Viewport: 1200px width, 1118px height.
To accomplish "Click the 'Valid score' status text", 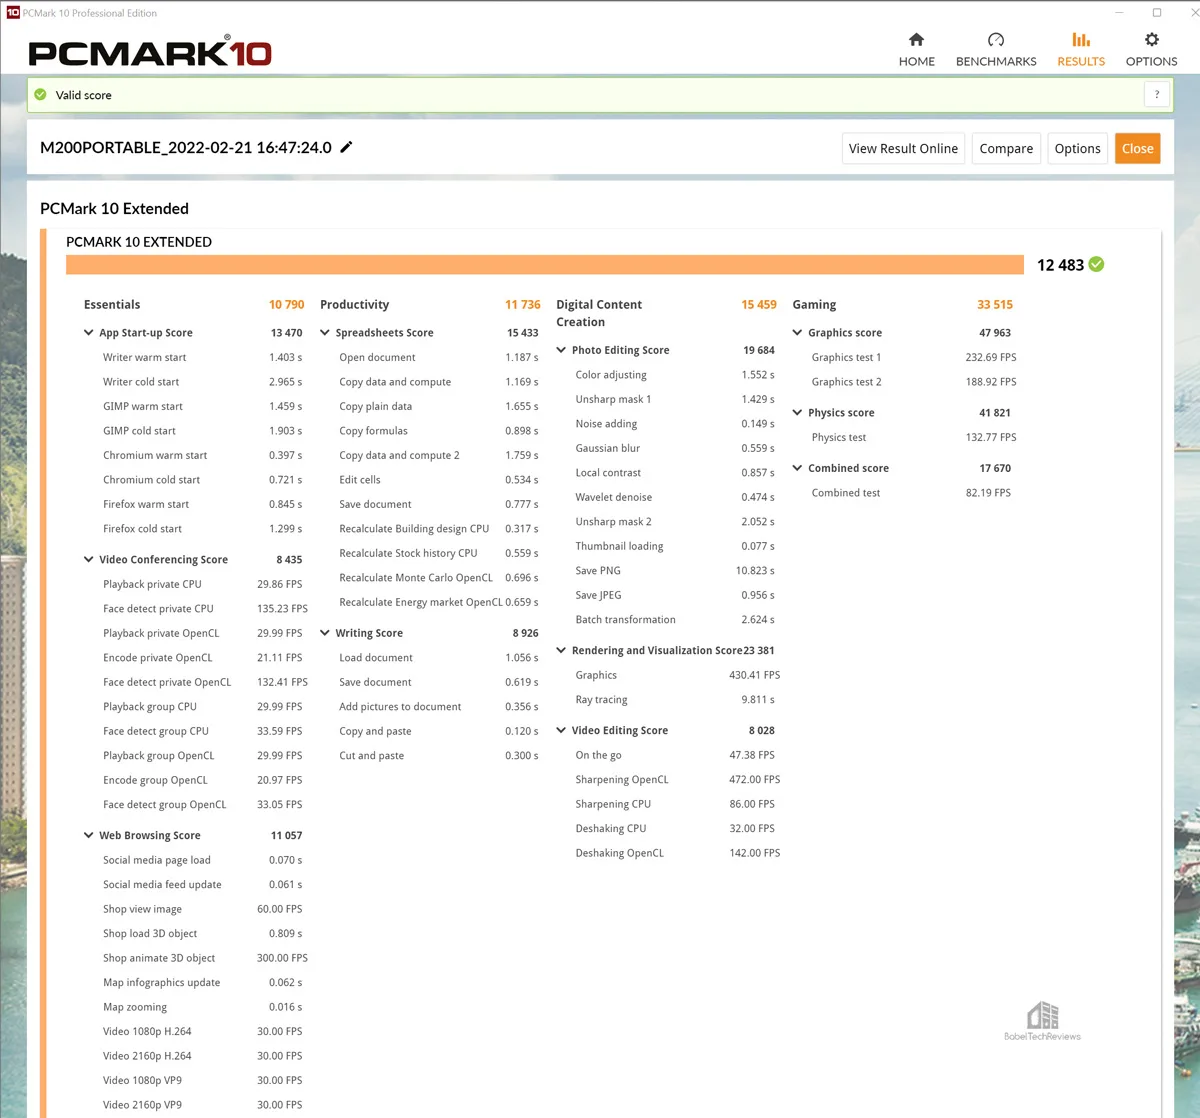I will [84, 95].
